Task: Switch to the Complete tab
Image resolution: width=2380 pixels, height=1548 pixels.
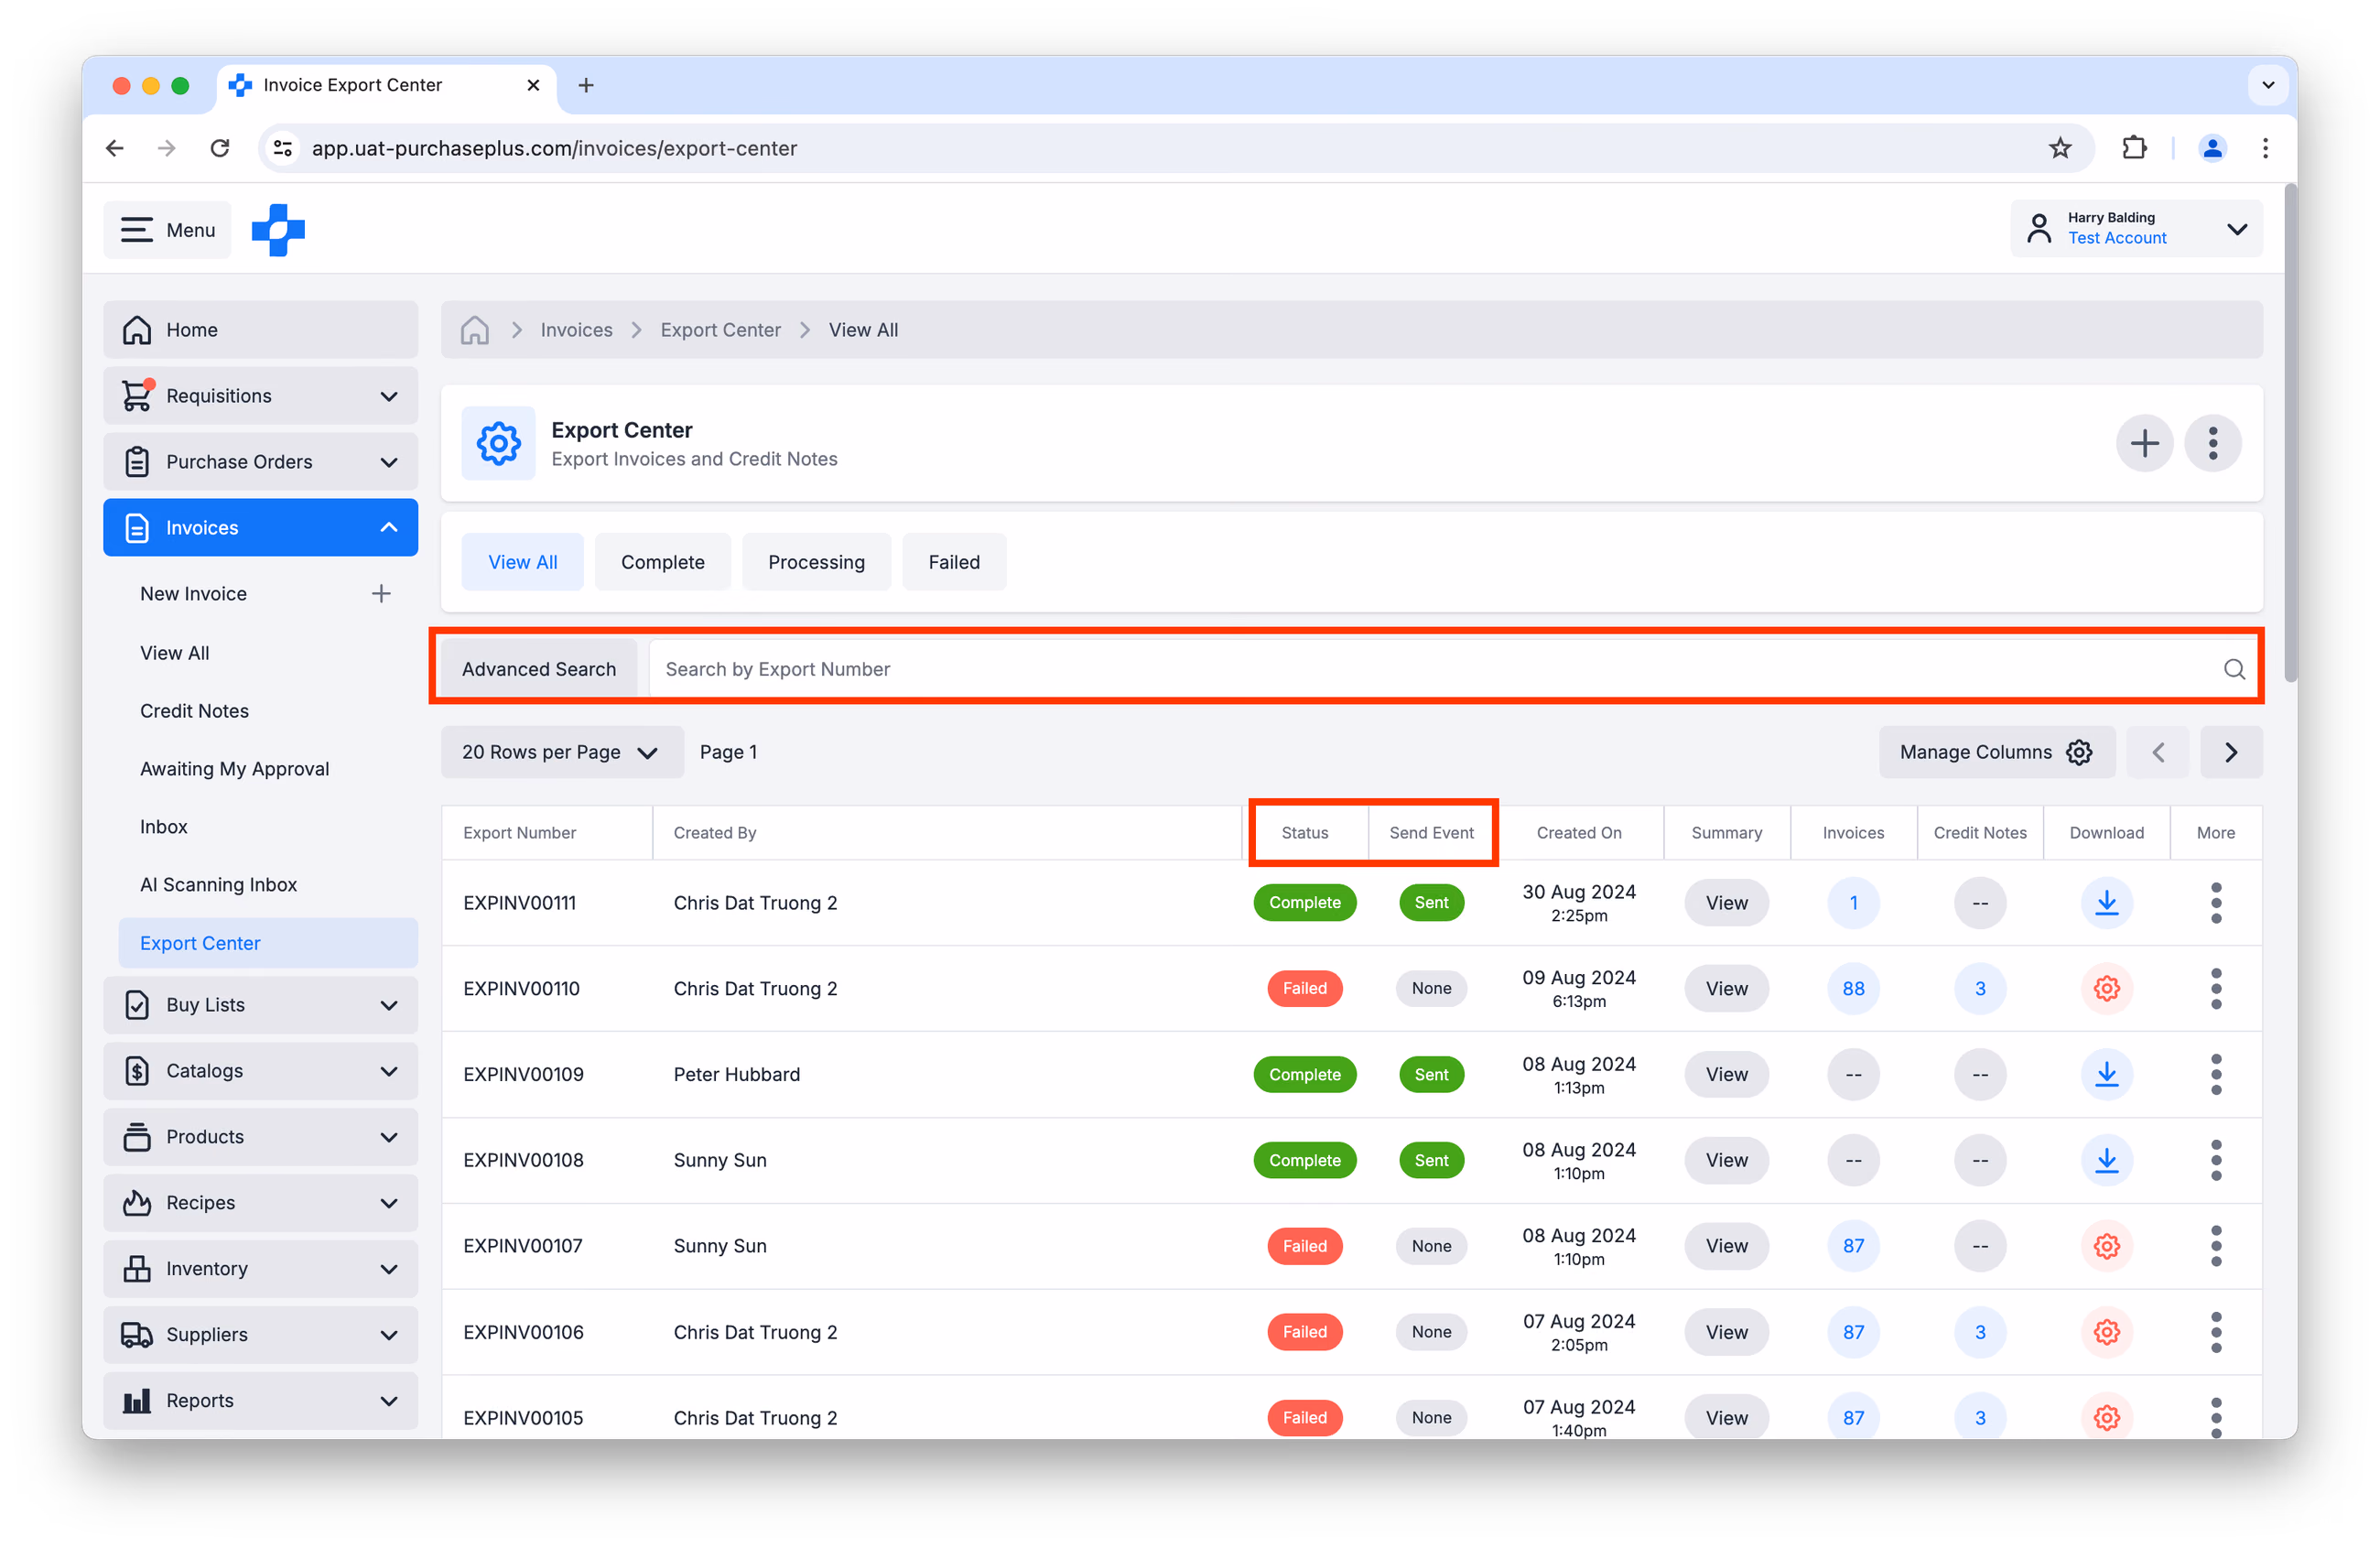Action: [663, 562]
